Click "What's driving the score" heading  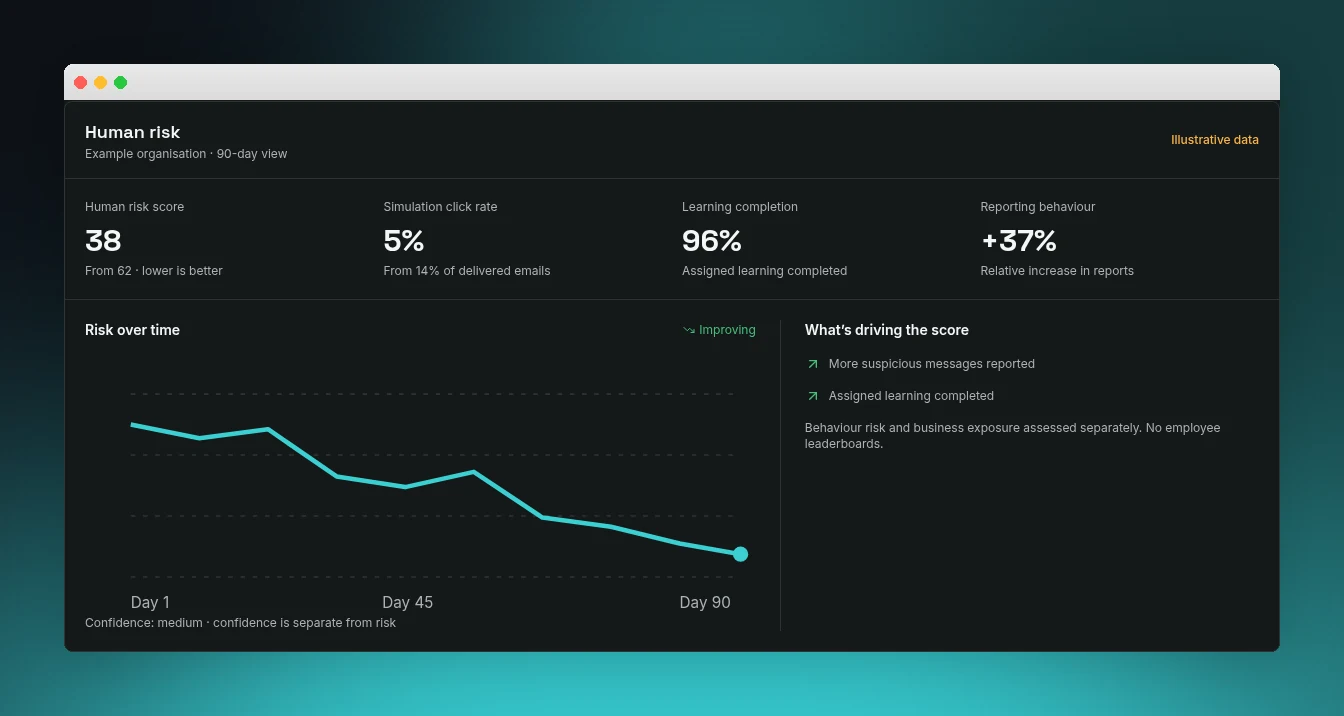887,330
